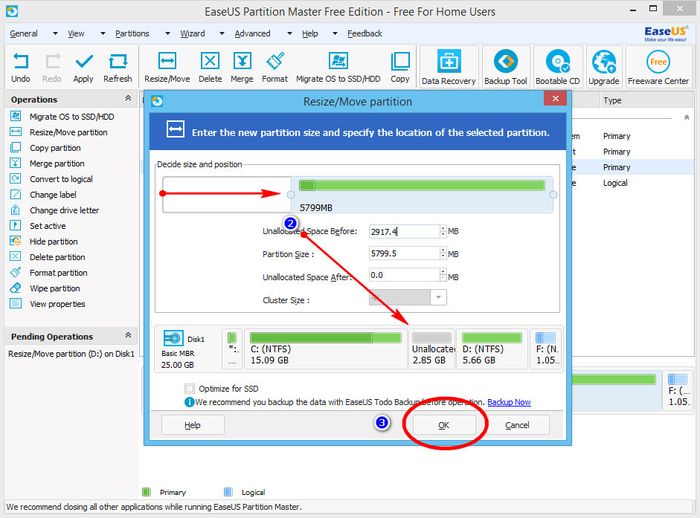The width and height of the screenshot is (700, 518).
Task: Open the Advanced menu dropdown arrow
Action: point(289,33)
